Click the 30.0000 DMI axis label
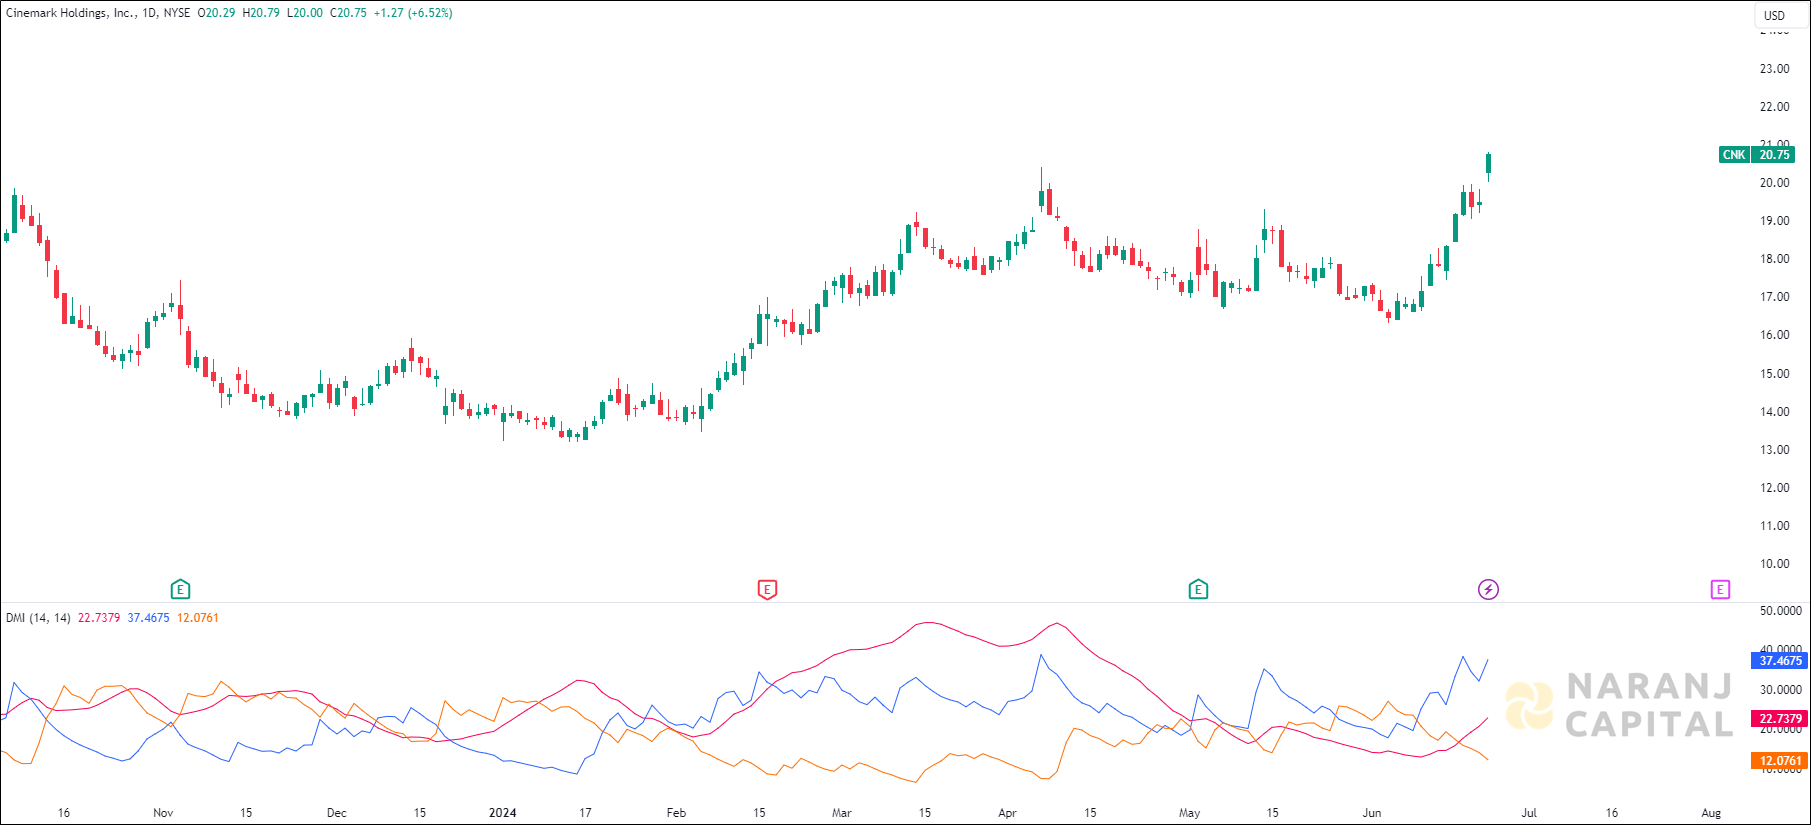Image resolution: width=1811 pixels, height=825 pixels. click(x=1781, y=690)
